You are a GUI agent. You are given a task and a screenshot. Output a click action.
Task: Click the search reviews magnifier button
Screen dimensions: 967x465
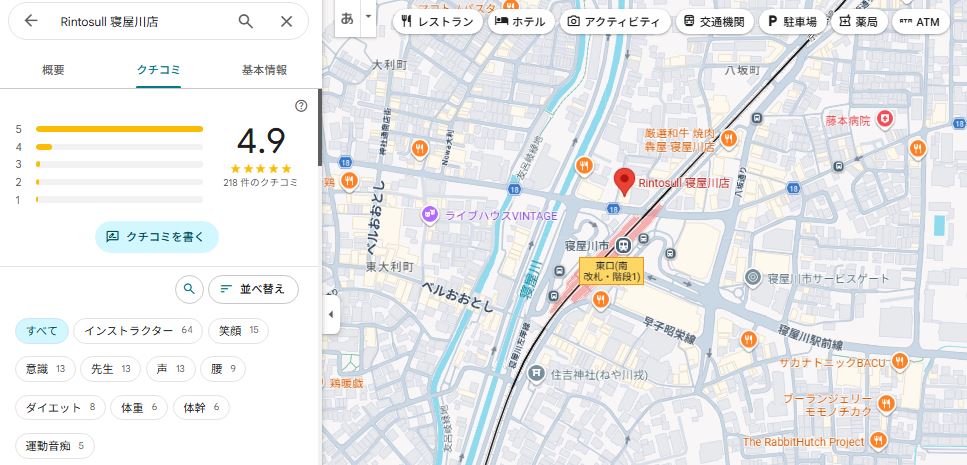[x=189, y=290]
